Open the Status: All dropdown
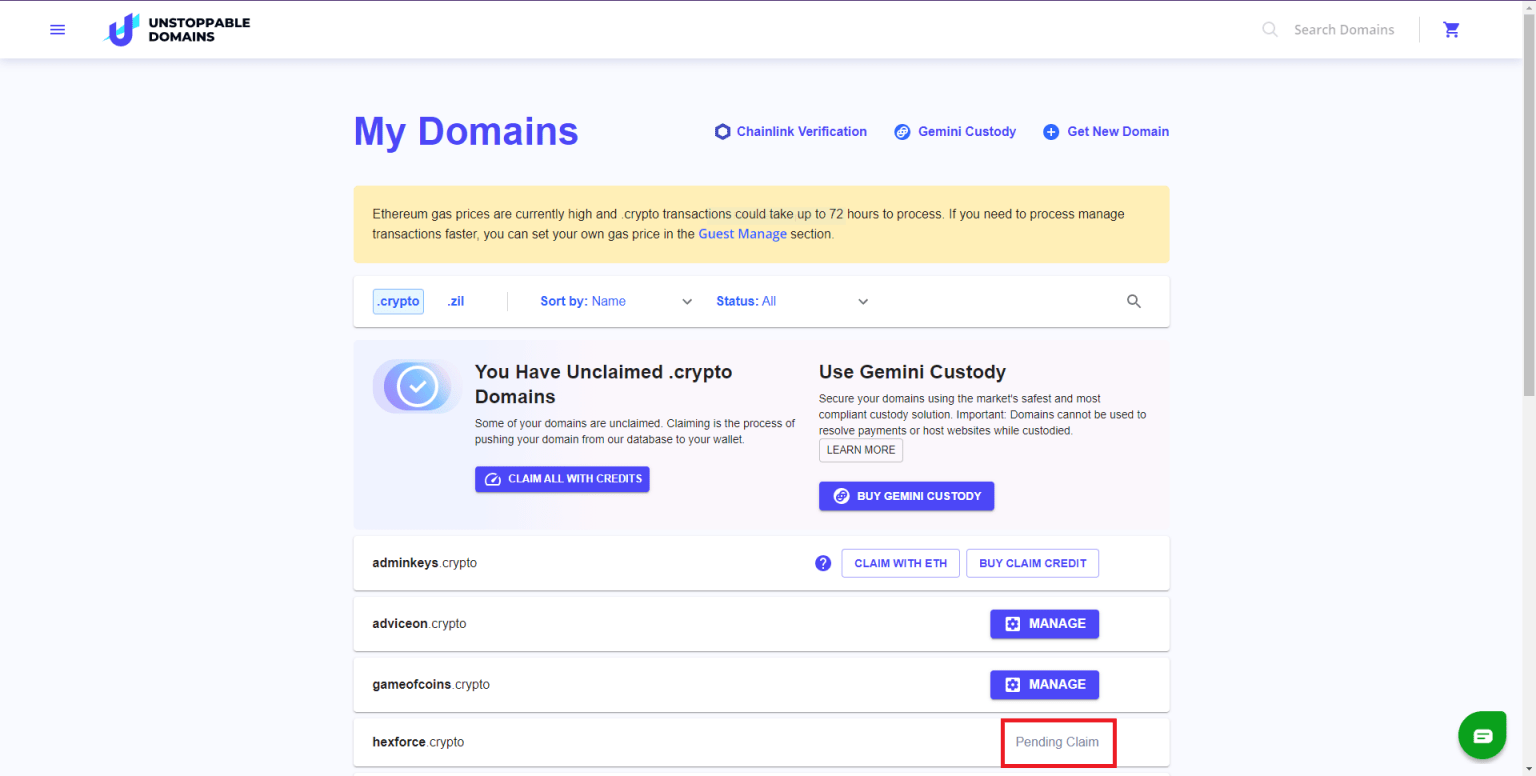The image size is (1536, 776). (x=790, y=300)
